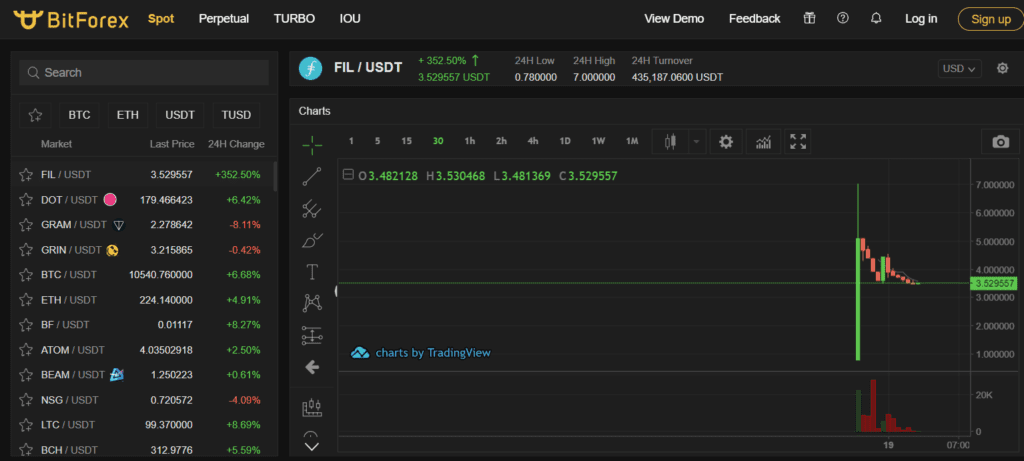Open chart settings gear in toolbar
Viewport: 1024px width, 461px height.
click(726, 141)
